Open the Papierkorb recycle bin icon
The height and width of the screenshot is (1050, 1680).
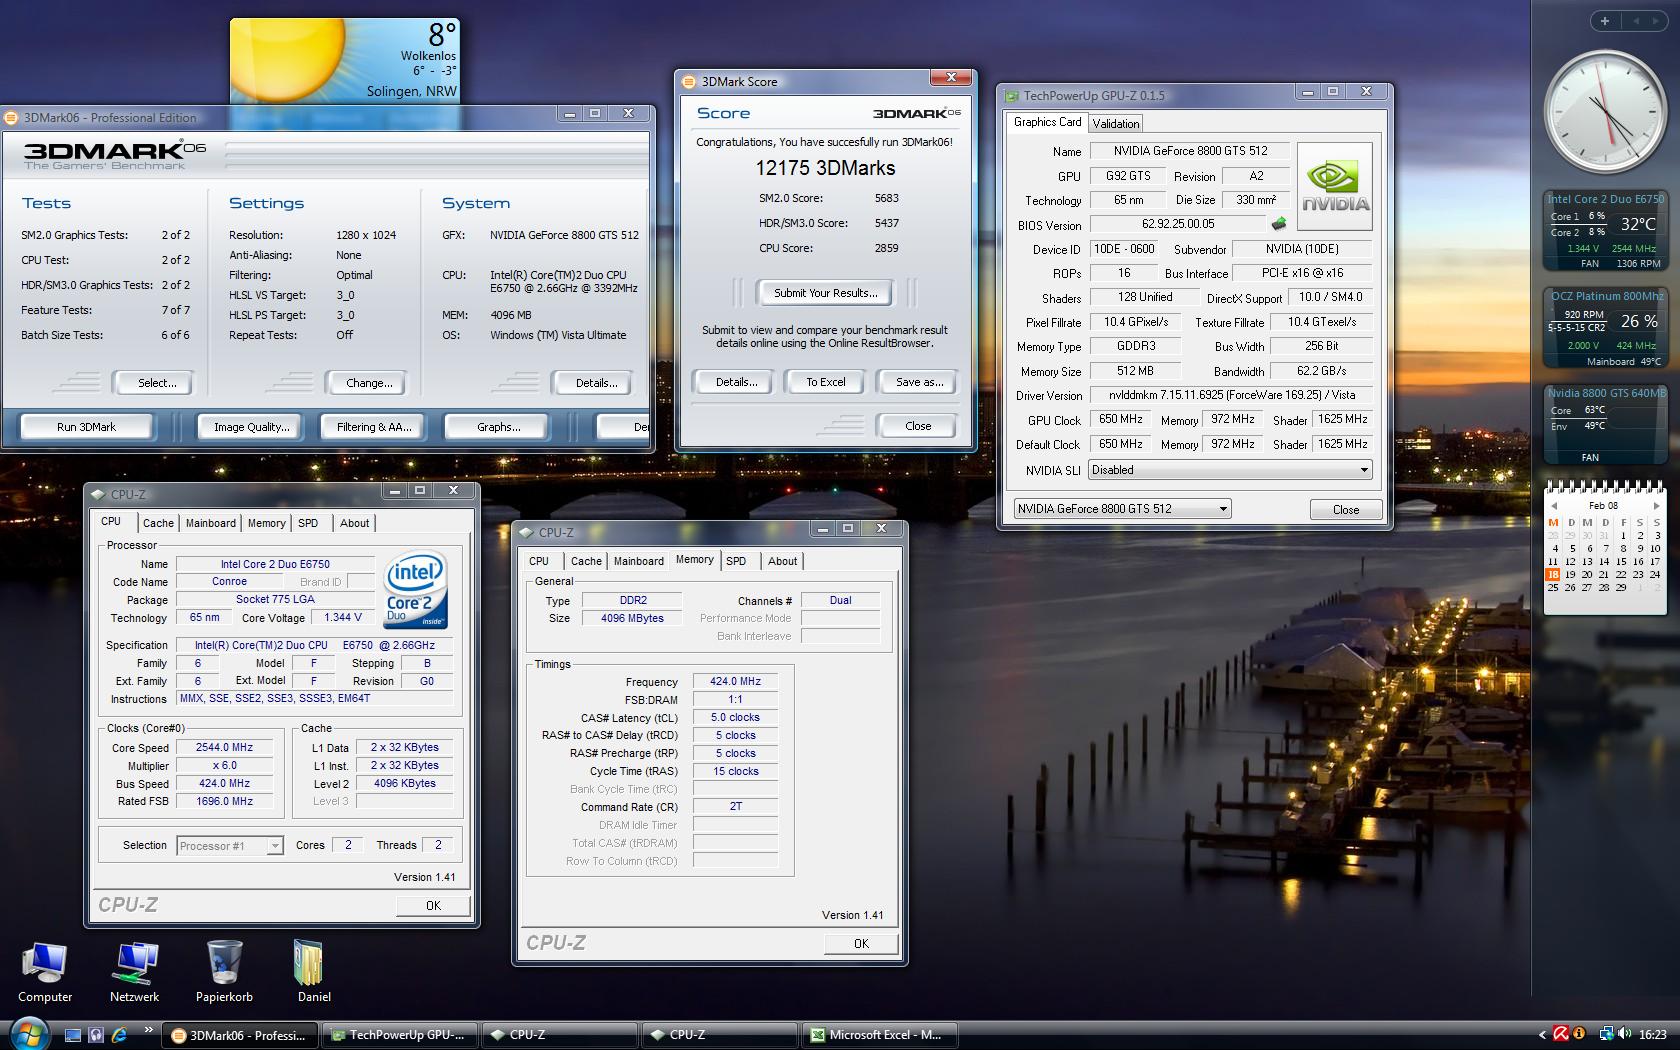click(x=224, y=965)
